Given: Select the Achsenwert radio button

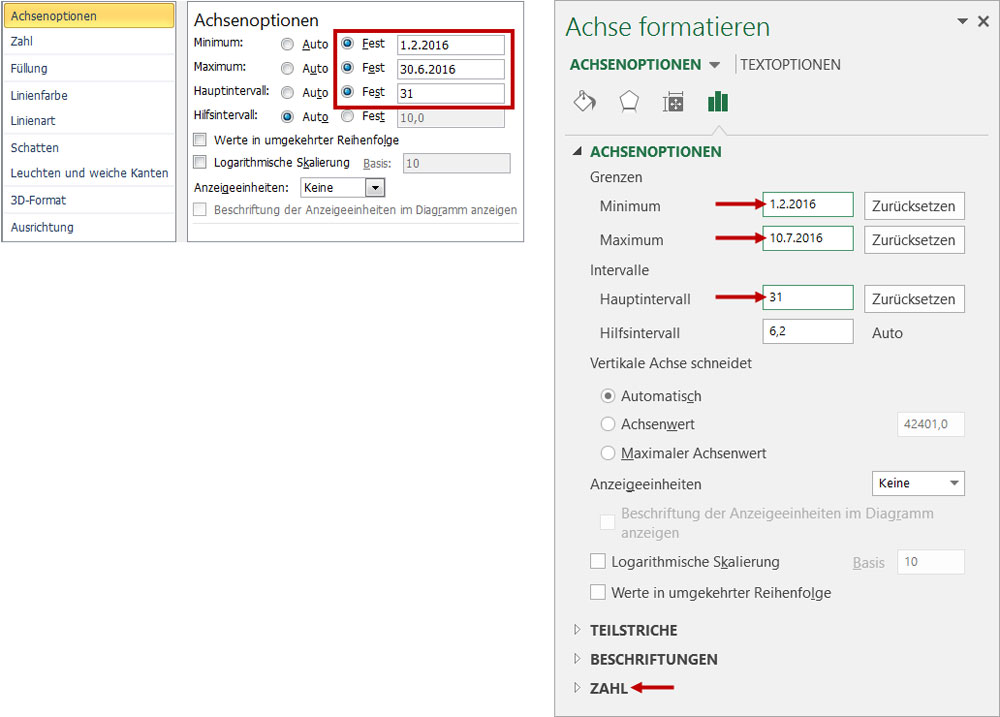Looking at the screenshot, I should pos(608,424).
